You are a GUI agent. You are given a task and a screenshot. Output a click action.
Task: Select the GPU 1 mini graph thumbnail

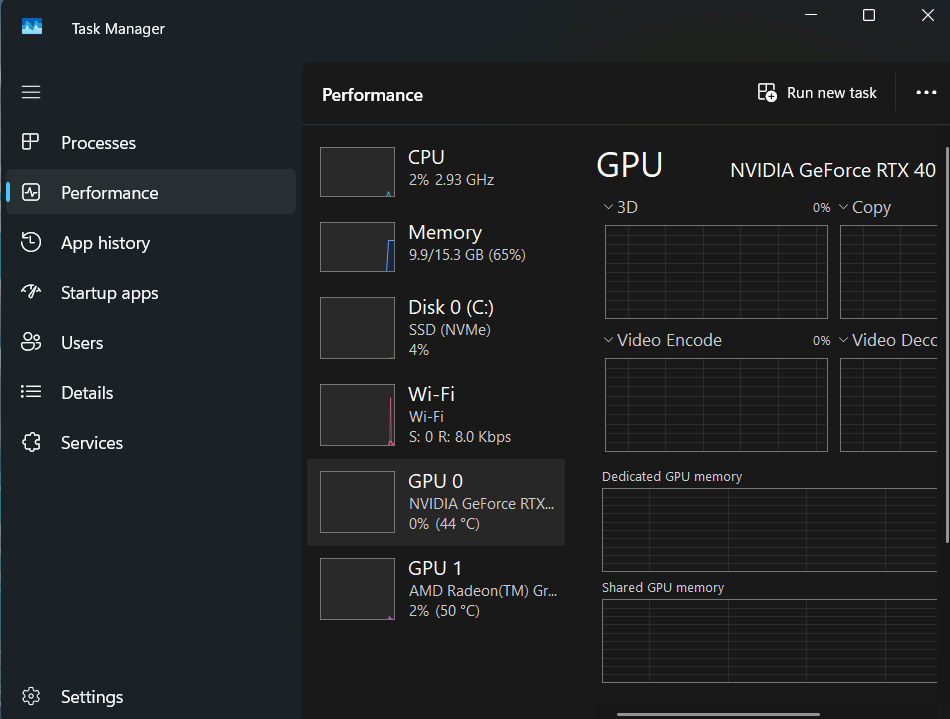coord(357,589)
